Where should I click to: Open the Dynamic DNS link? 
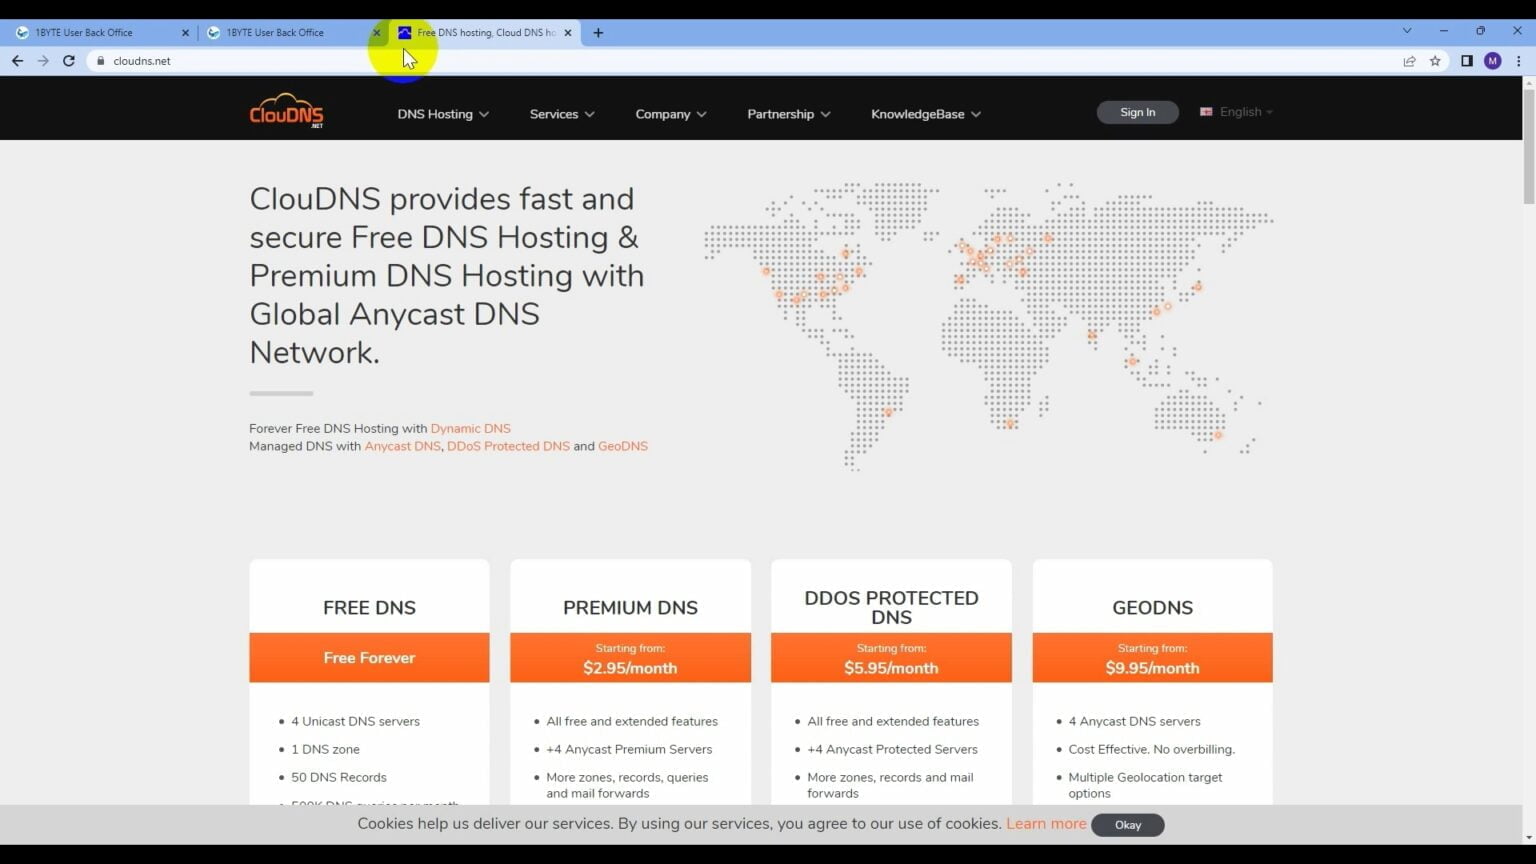[x=470, y=428]
